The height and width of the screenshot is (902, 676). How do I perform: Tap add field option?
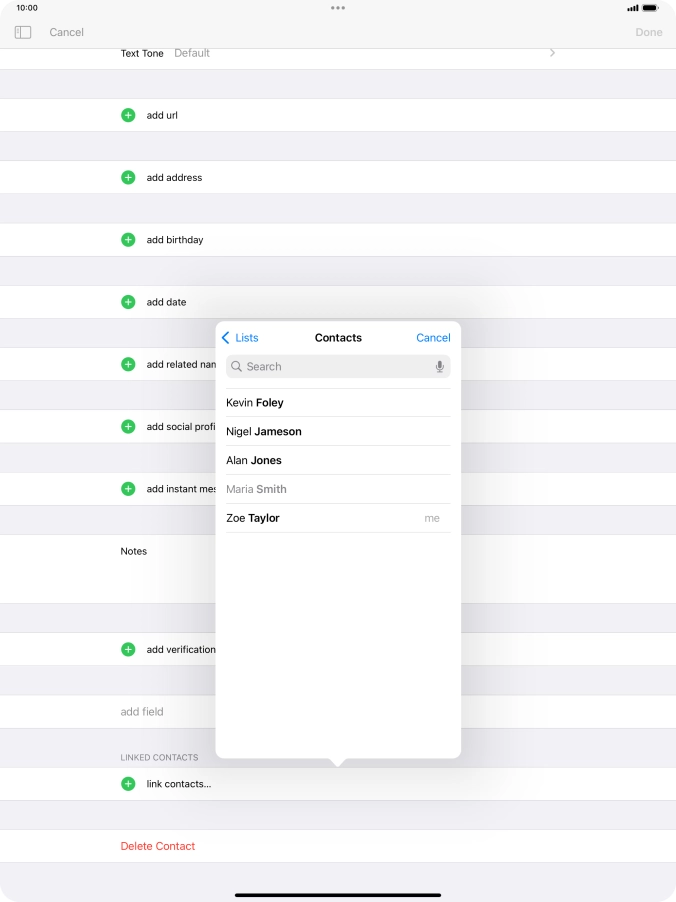click(142, 712)
